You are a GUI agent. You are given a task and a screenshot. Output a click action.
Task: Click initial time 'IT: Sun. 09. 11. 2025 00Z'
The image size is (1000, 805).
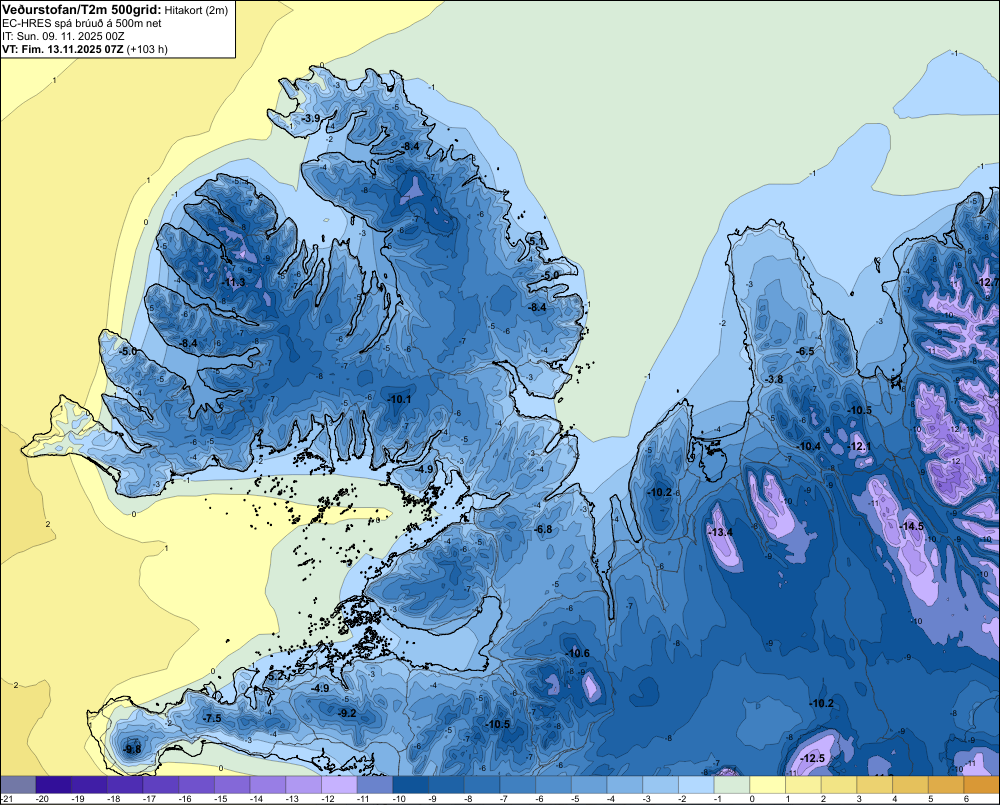(x=63, y=36)
